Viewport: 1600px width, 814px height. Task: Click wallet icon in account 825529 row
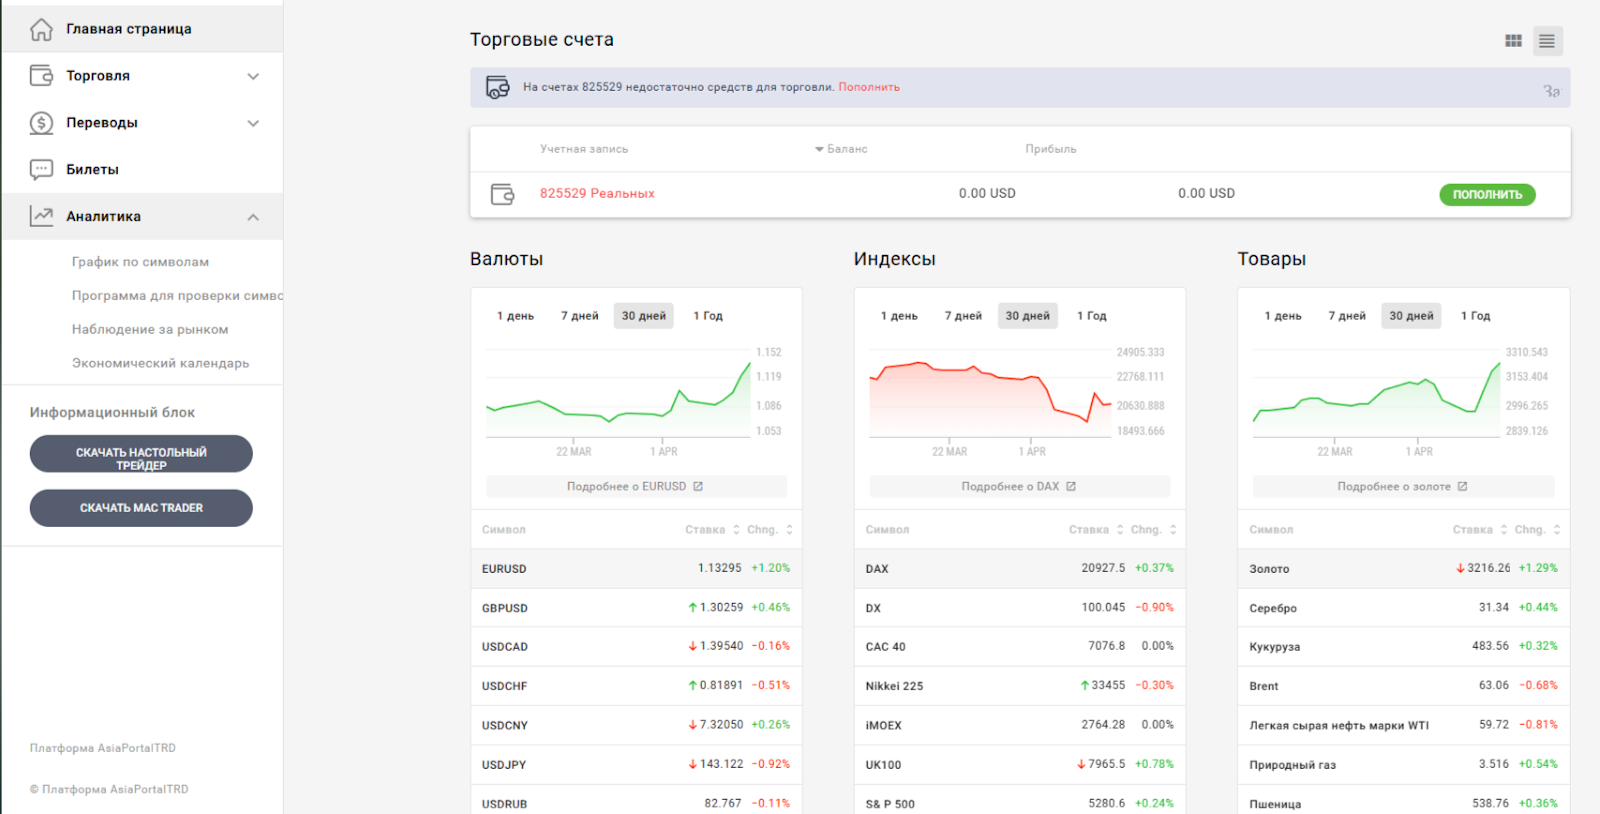click(502, 194)
